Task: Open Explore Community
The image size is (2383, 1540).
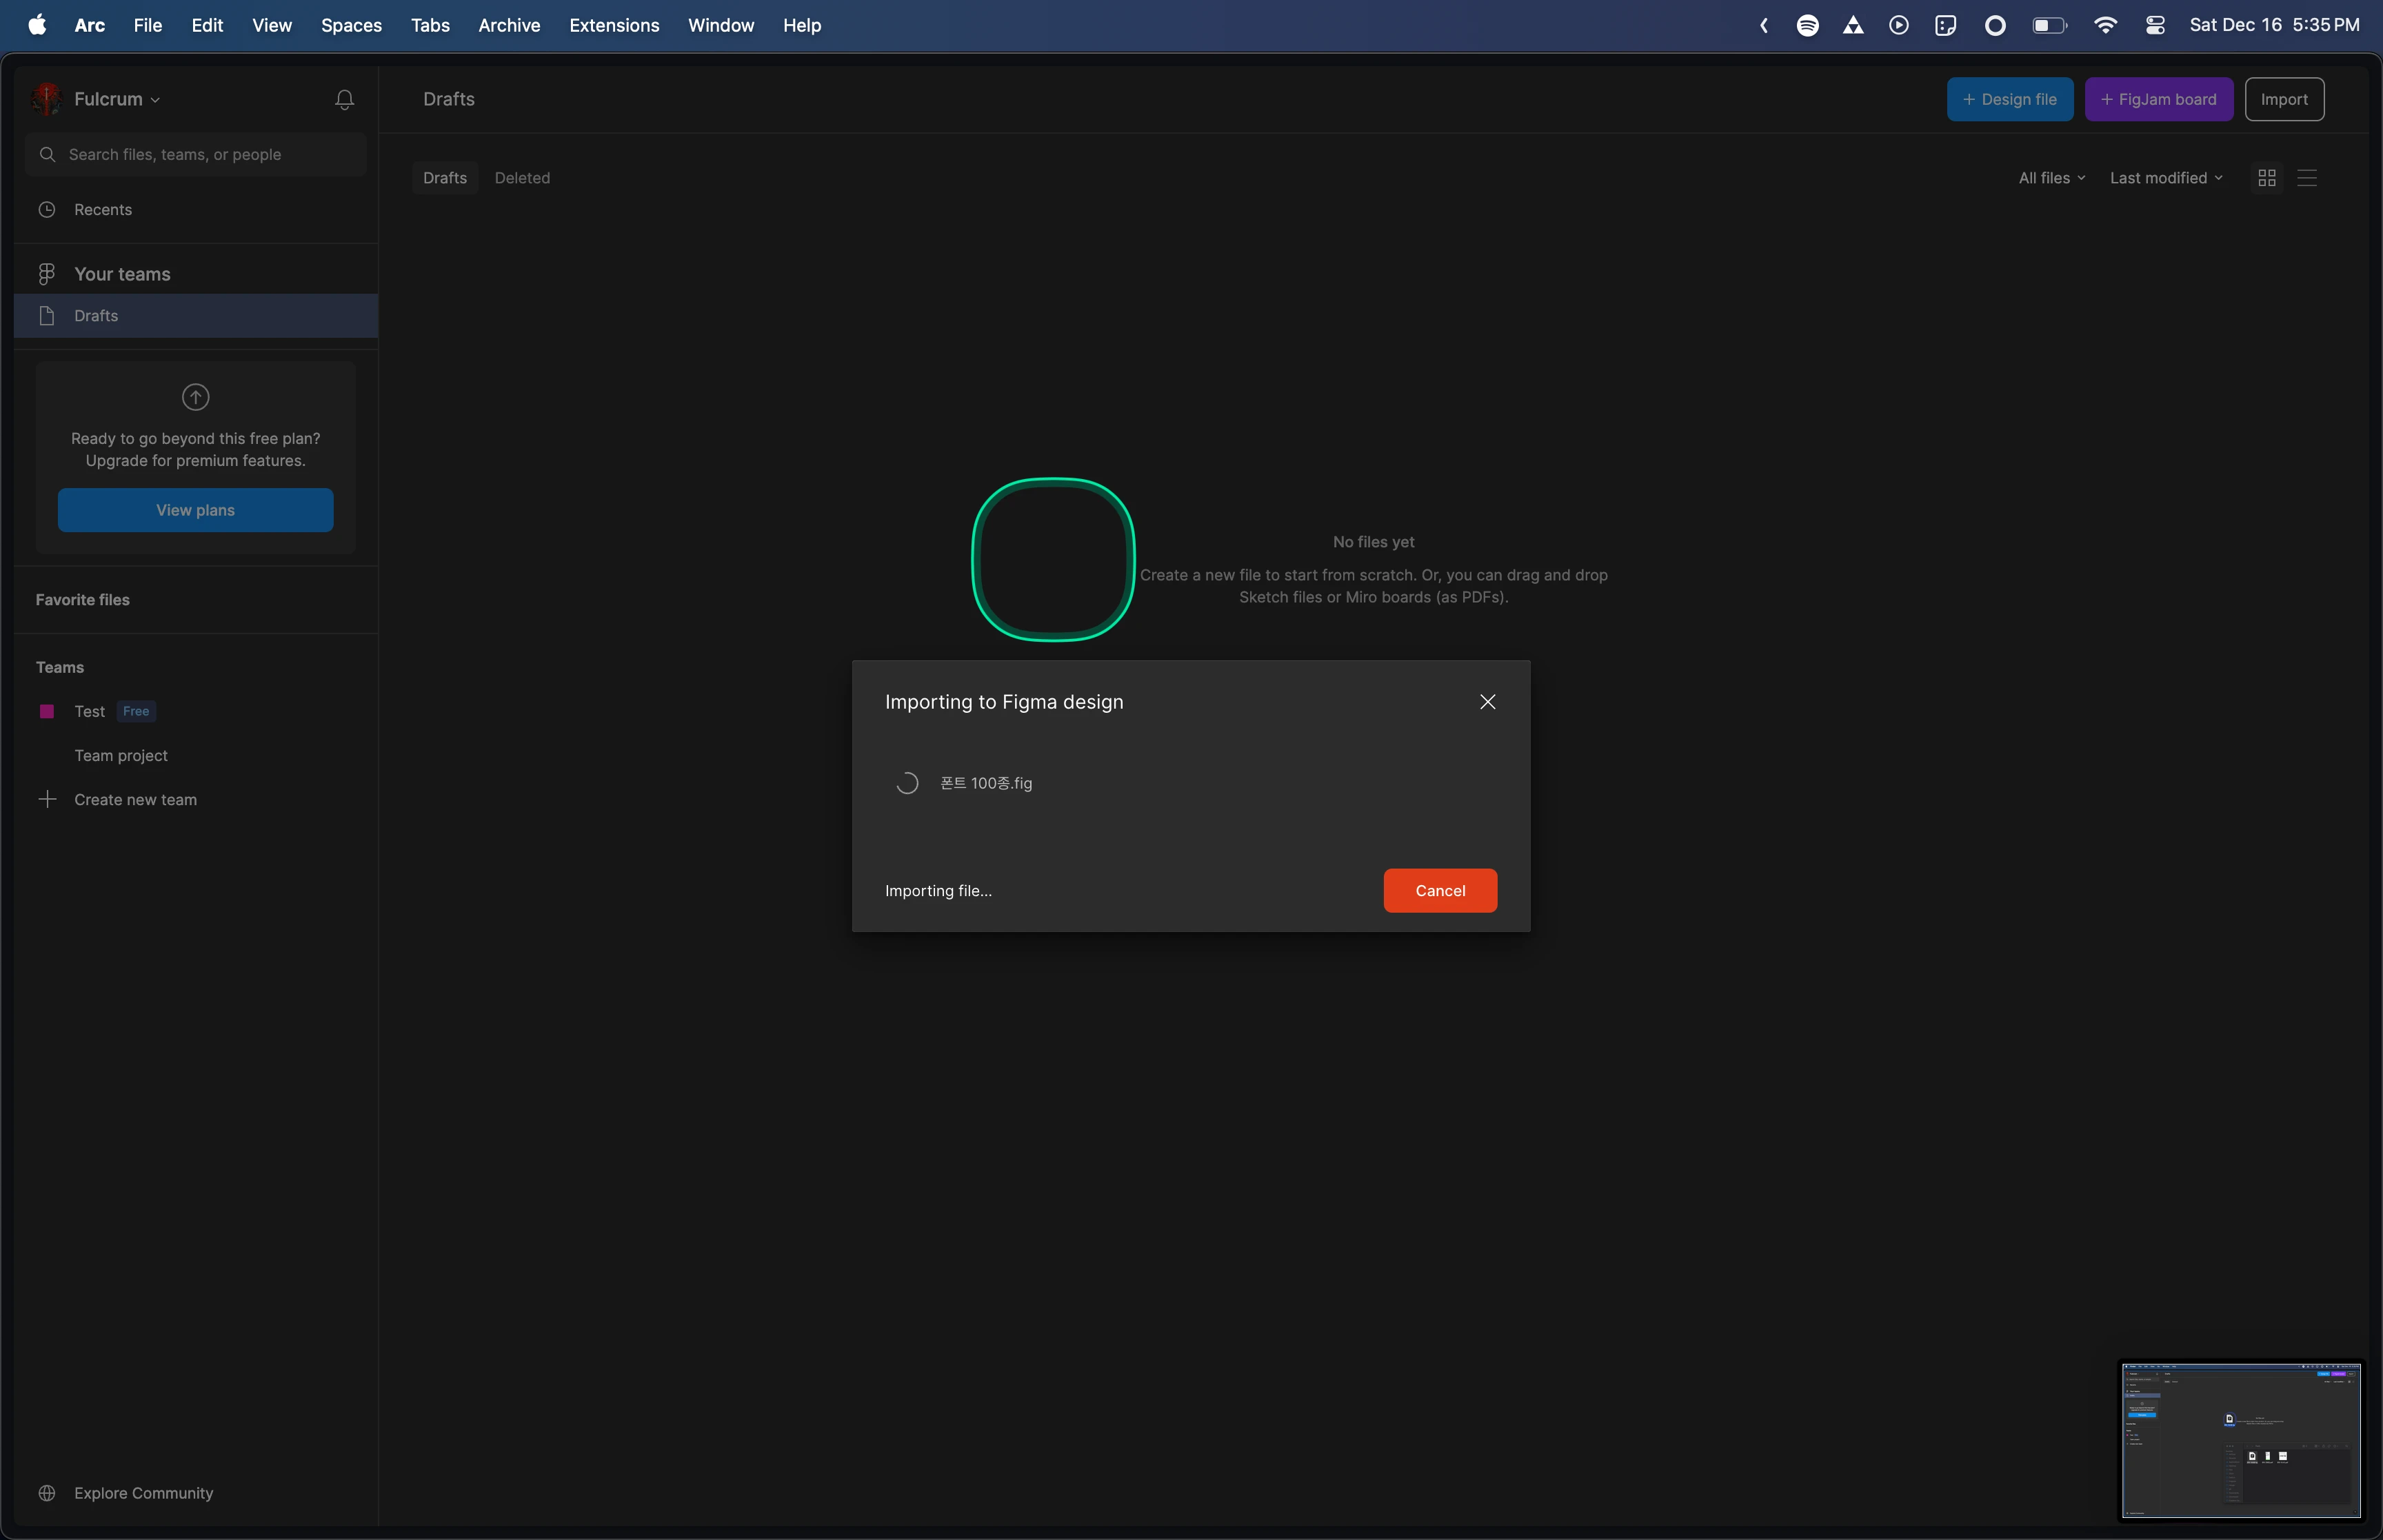Action: 143,1493
